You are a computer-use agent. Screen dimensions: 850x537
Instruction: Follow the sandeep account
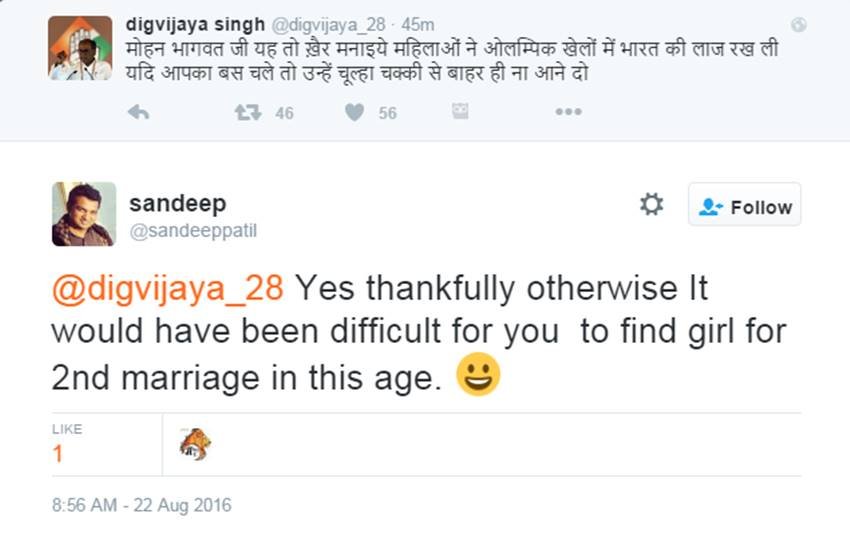click(x=744, y=206)
